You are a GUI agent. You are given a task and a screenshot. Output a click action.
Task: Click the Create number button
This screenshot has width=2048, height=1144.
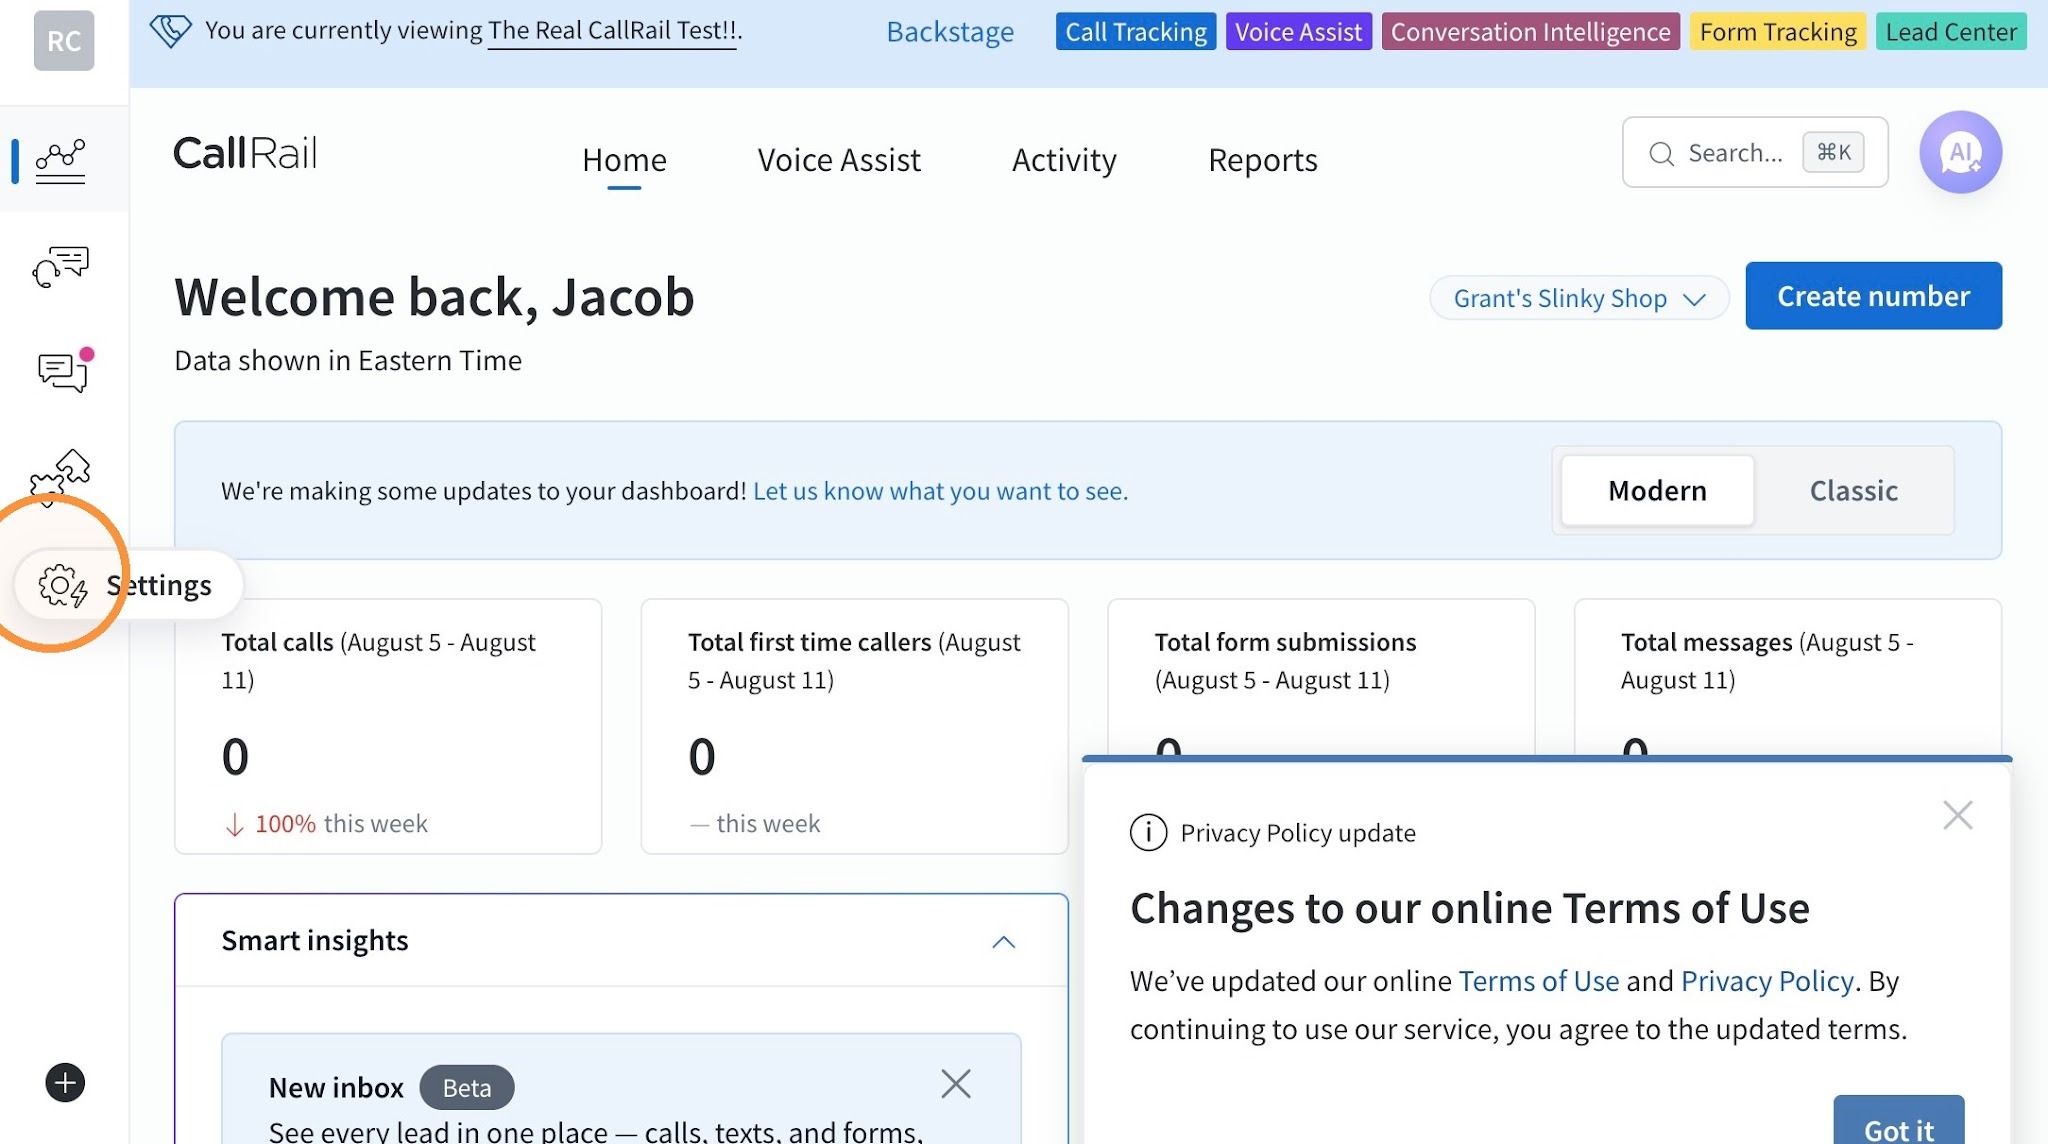[x=1873, y=296]
